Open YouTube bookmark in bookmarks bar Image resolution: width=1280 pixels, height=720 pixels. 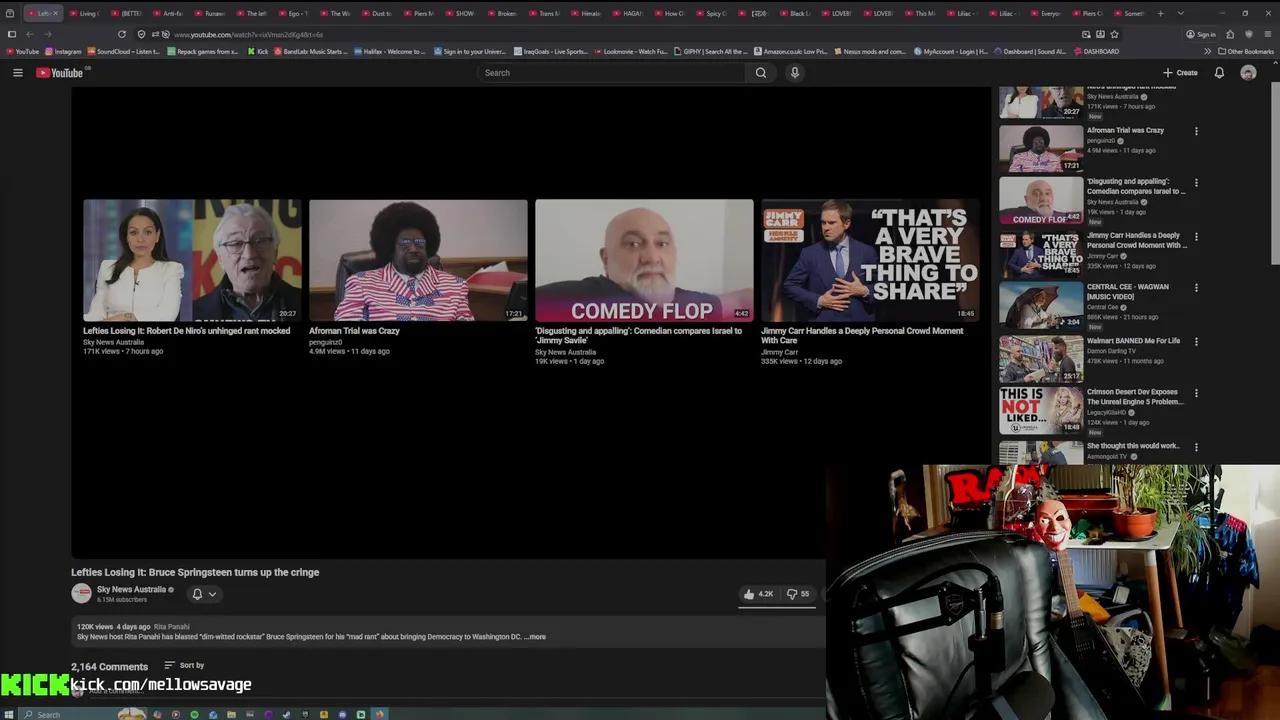(x=22, y=51)
